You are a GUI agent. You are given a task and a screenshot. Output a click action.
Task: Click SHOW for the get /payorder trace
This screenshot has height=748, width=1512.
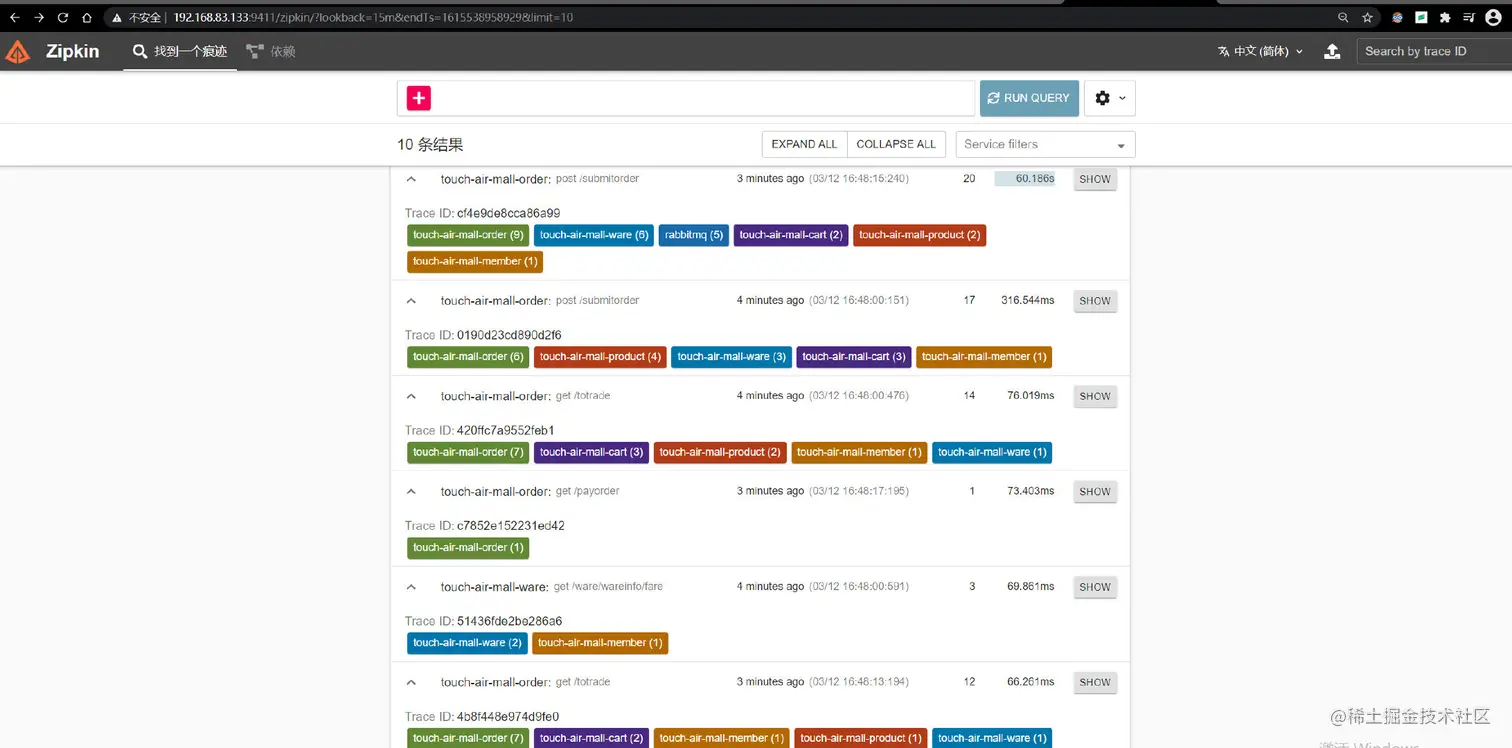coord(1095,492)
